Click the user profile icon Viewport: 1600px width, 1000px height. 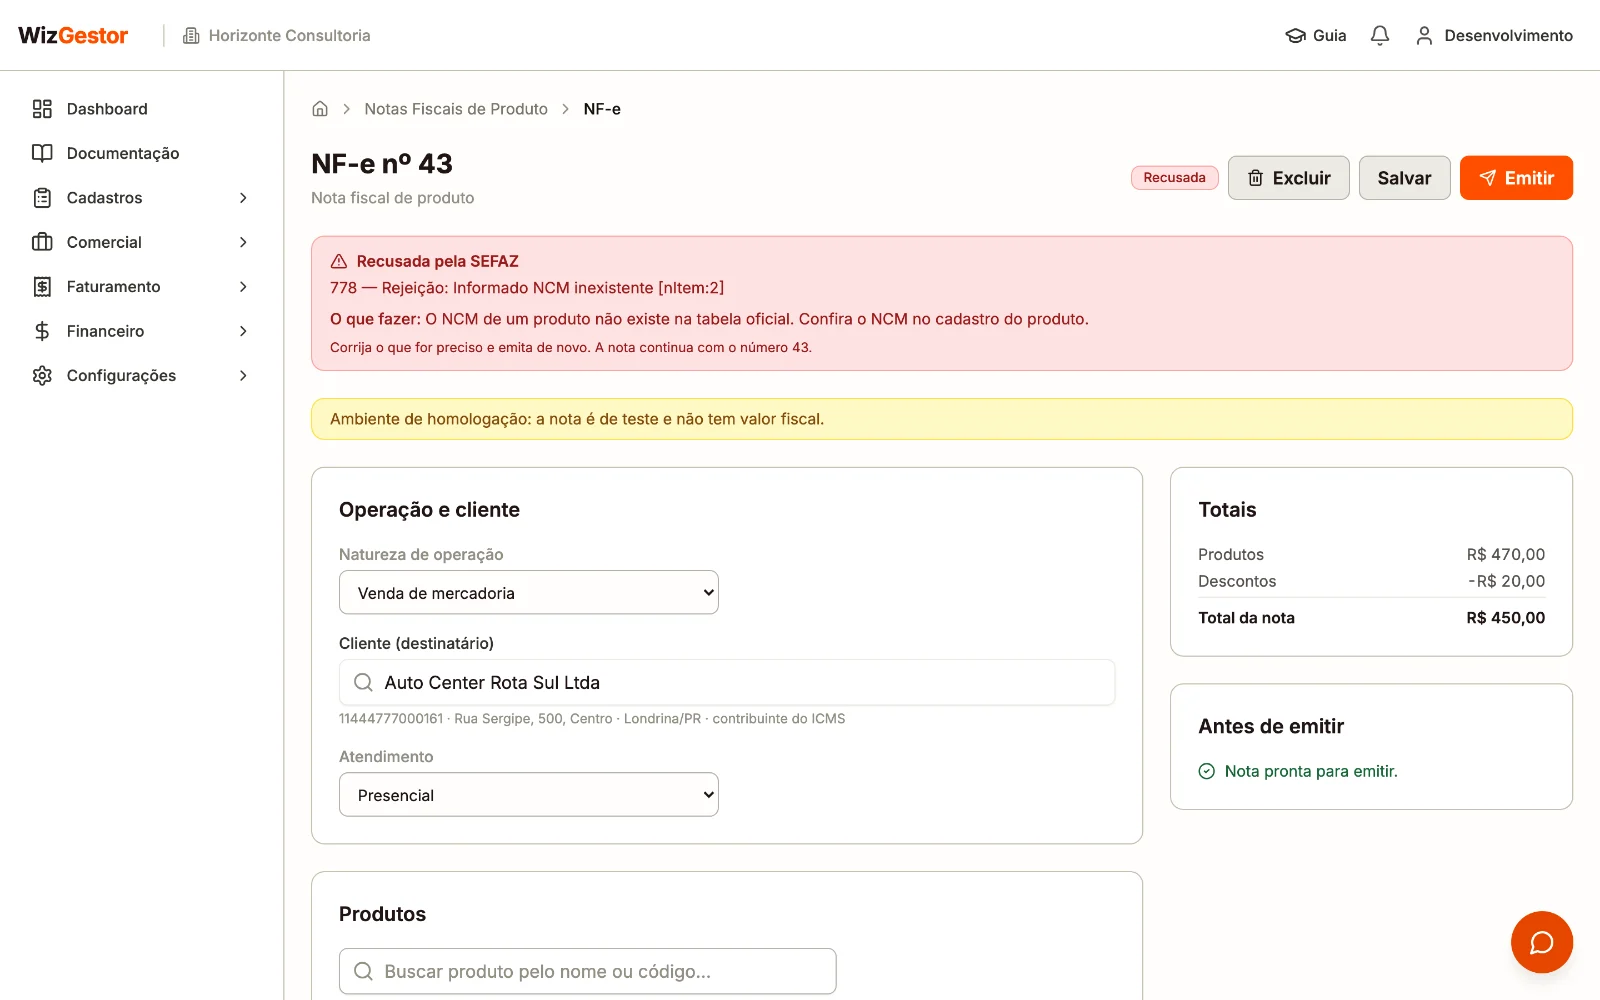click(1424, 35)
